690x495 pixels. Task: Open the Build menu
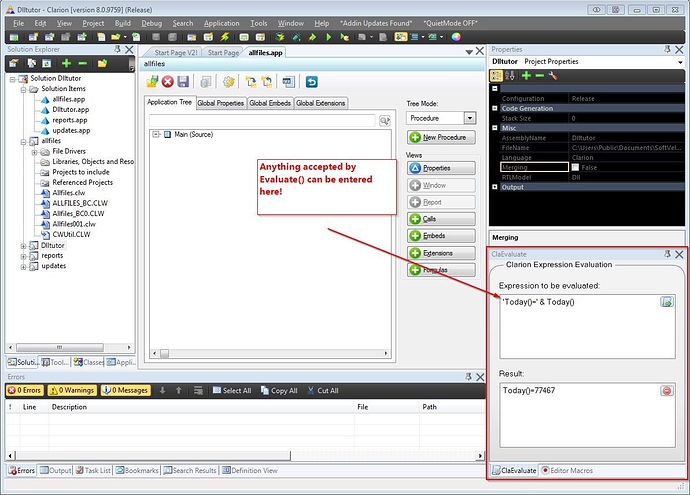(122, 23)
